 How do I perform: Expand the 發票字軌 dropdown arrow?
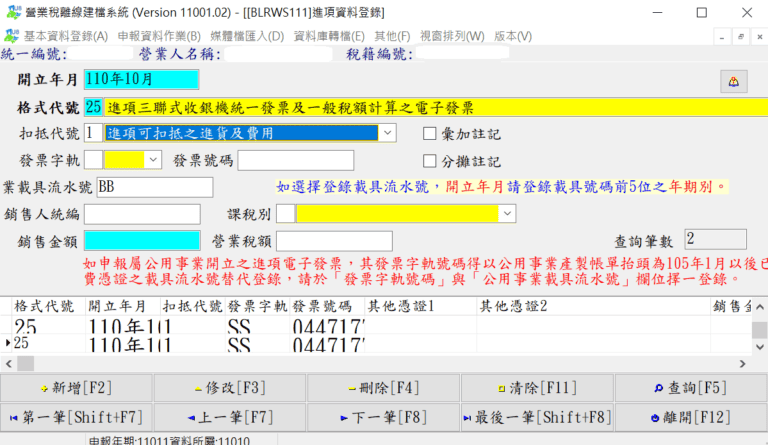pos(153,160)
